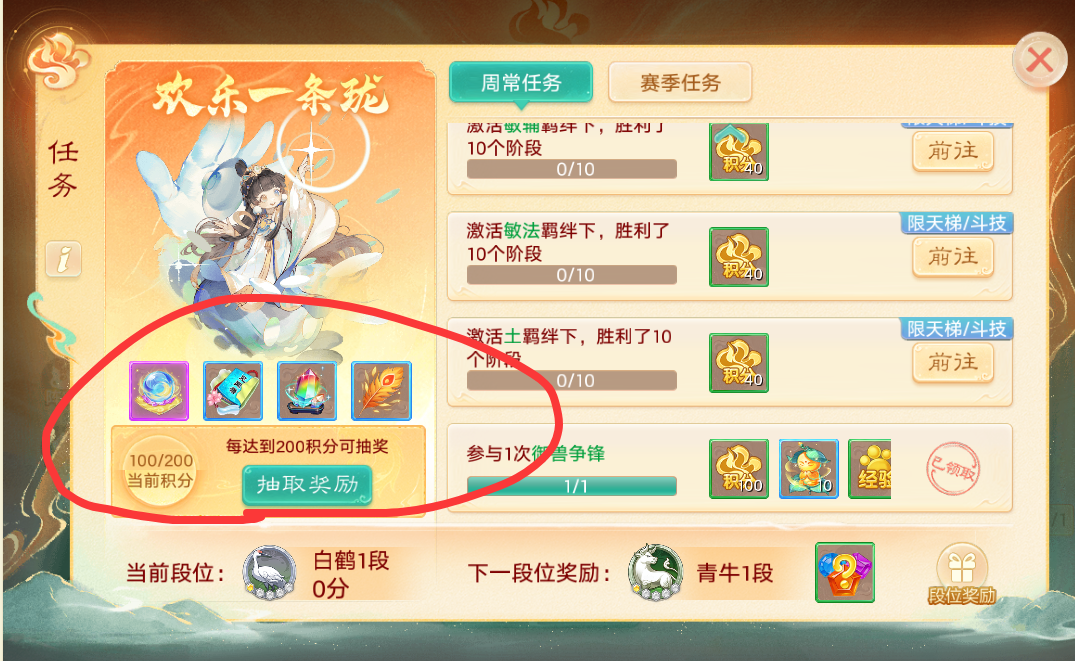1075x661 pixels.
Task: Select the rainbow crystal reward icon
Action: pos(307,391)
